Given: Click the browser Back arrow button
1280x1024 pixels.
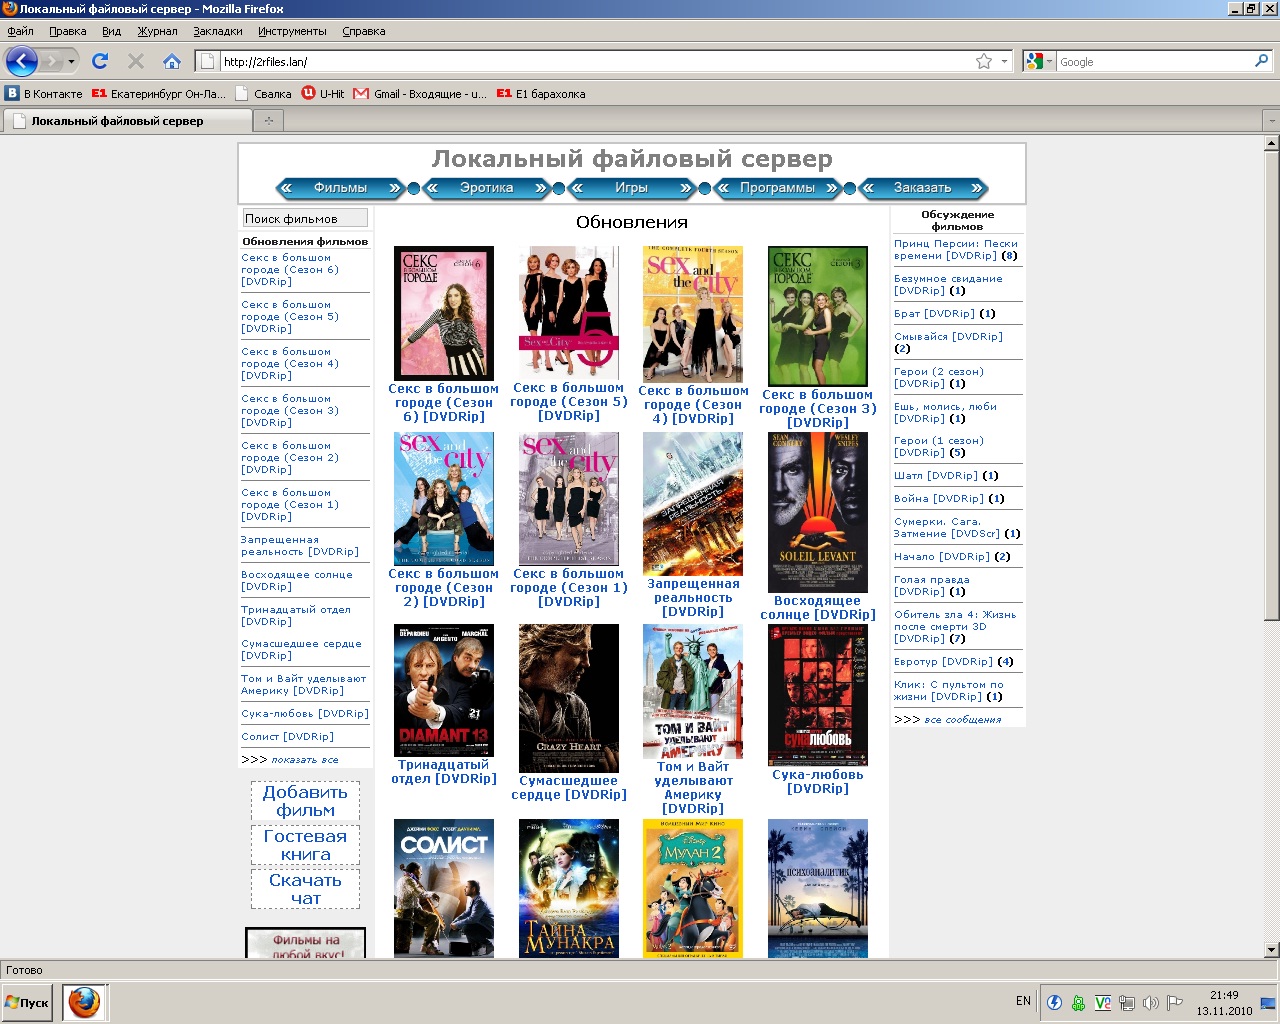Looking at the screenshot, I should pyautogui.click(x=21, y=61).
